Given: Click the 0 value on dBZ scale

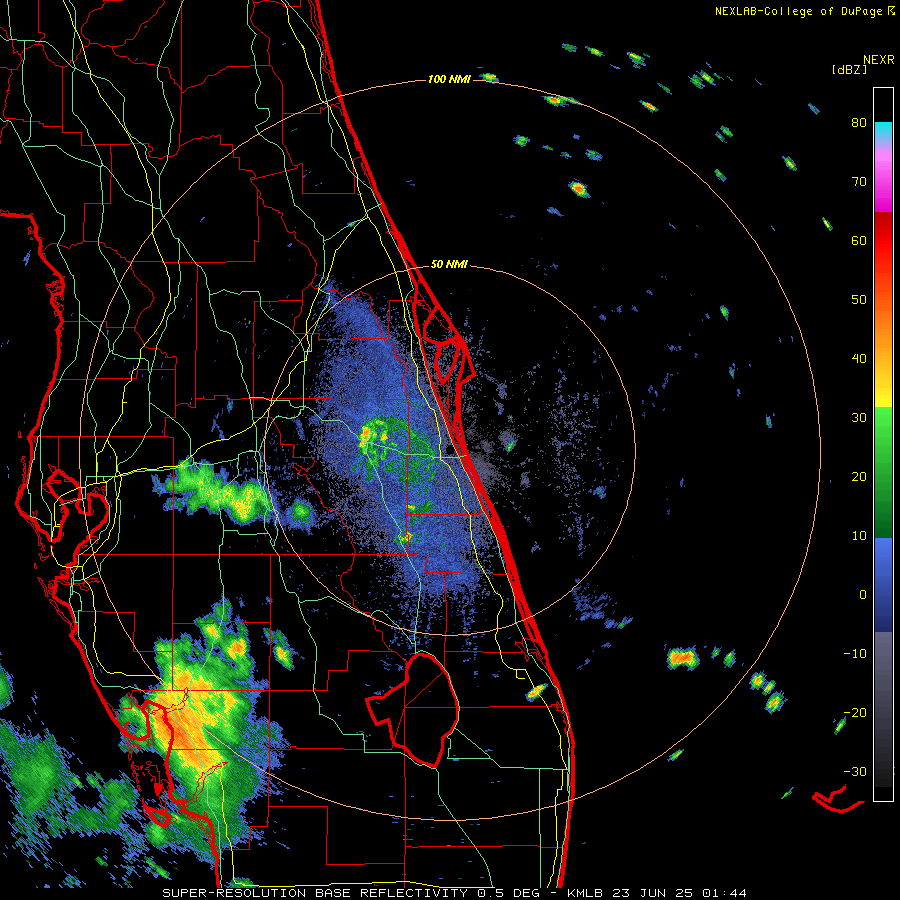Looking at the screenshot, I should tap(863, 595).
